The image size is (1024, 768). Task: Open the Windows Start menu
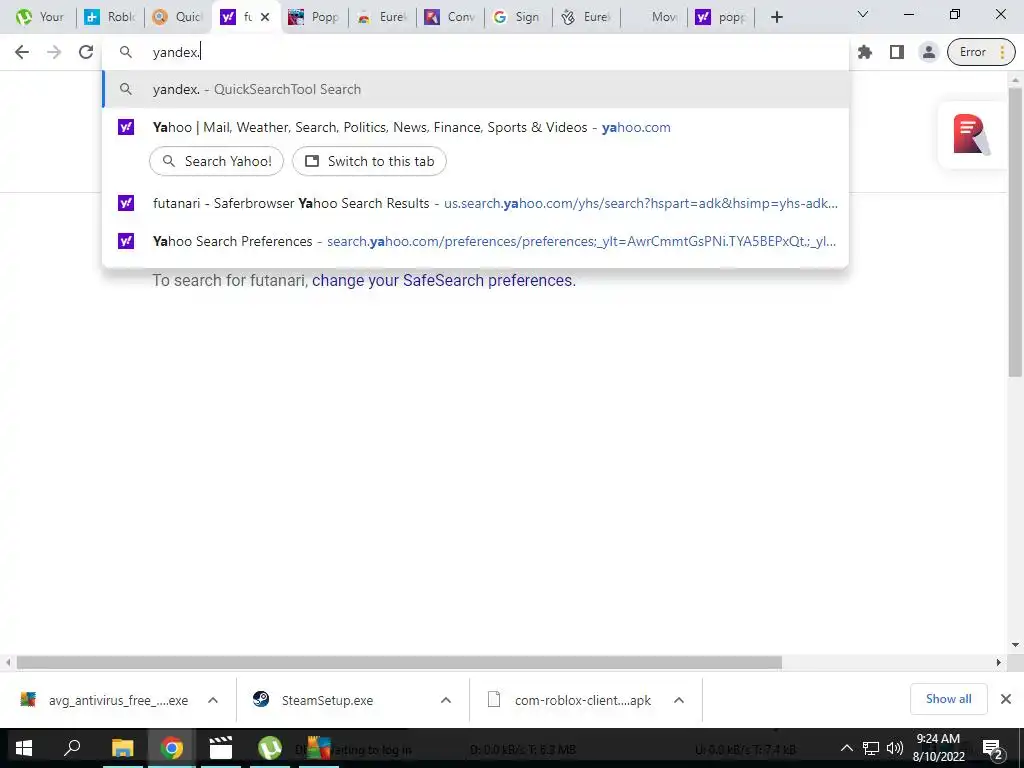24,748
